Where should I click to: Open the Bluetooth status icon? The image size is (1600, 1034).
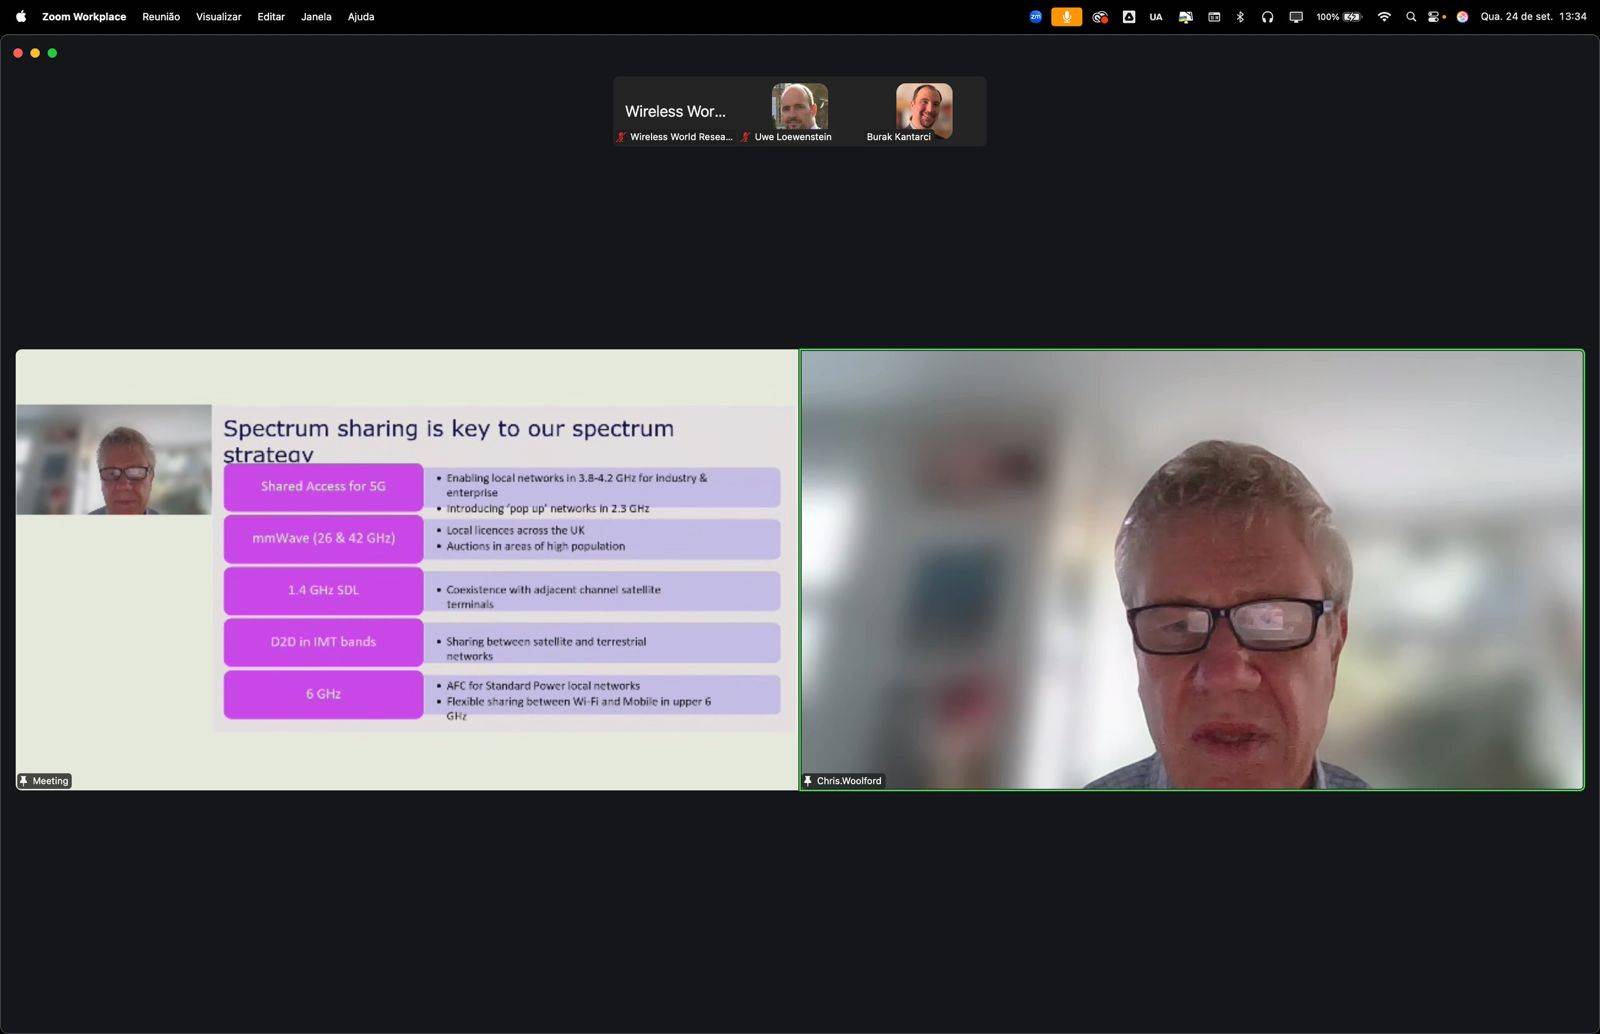click(x=1240, y=17)
